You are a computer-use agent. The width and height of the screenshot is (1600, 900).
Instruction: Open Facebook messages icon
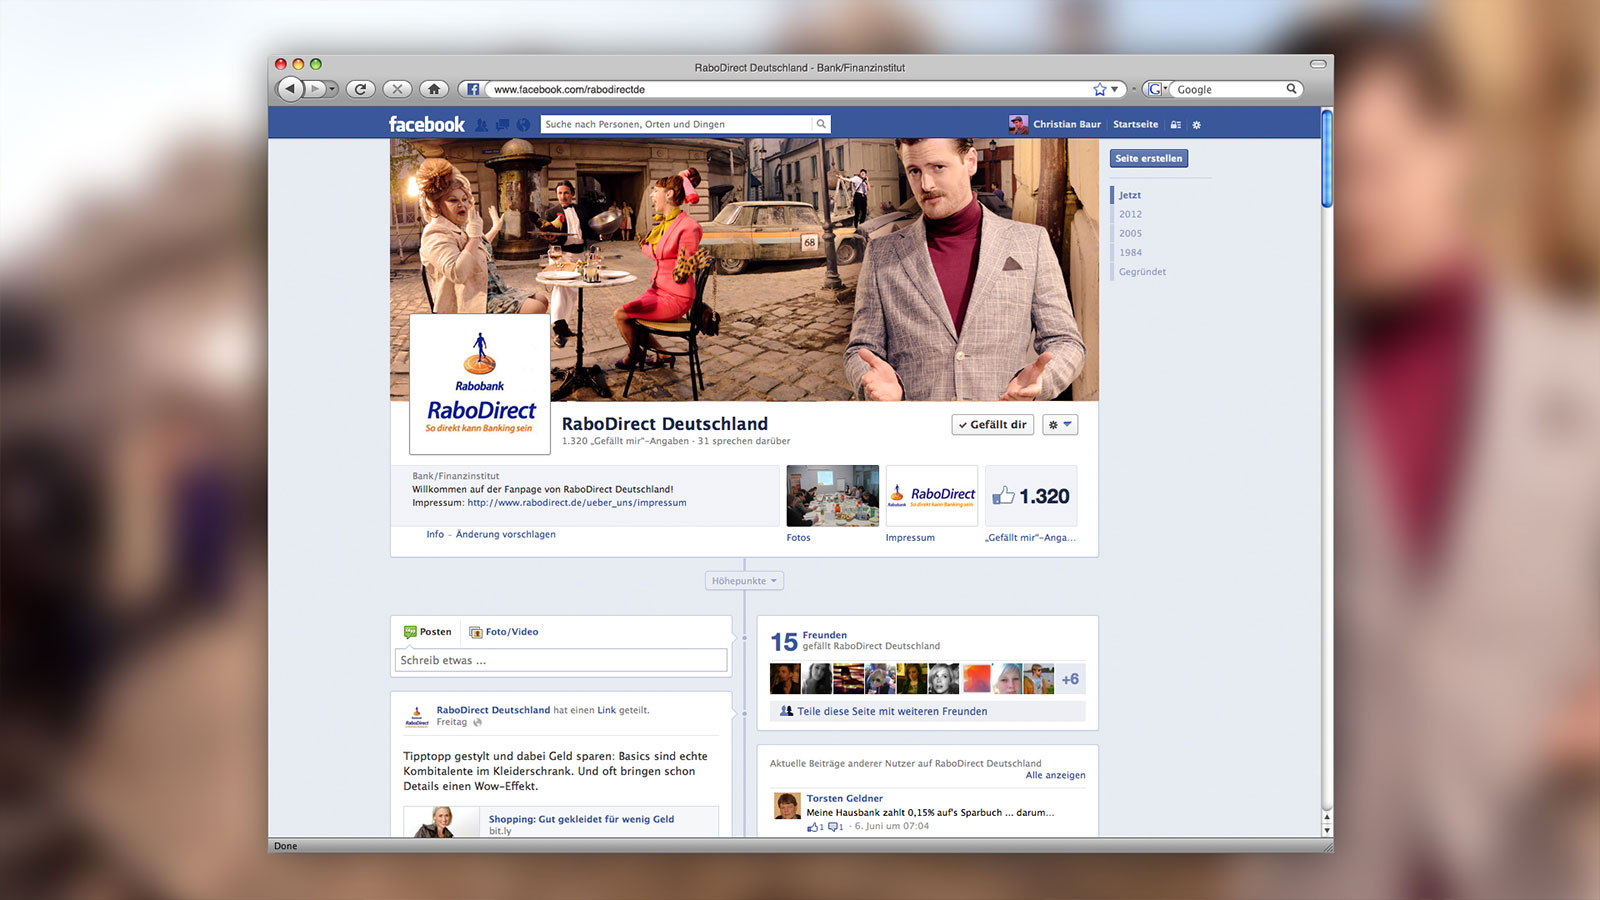tap(502, 125)
